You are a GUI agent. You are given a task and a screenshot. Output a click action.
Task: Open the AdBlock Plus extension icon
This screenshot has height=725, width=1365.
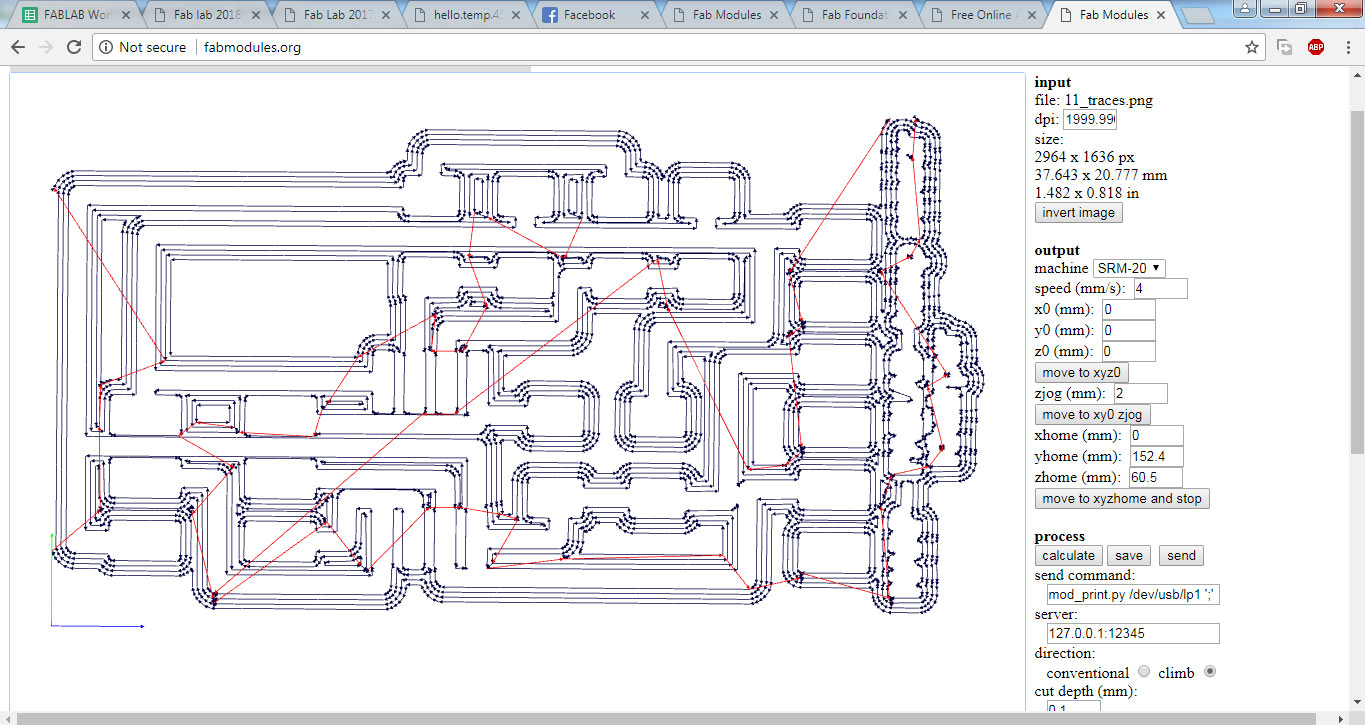click(x=1316, y=47)
